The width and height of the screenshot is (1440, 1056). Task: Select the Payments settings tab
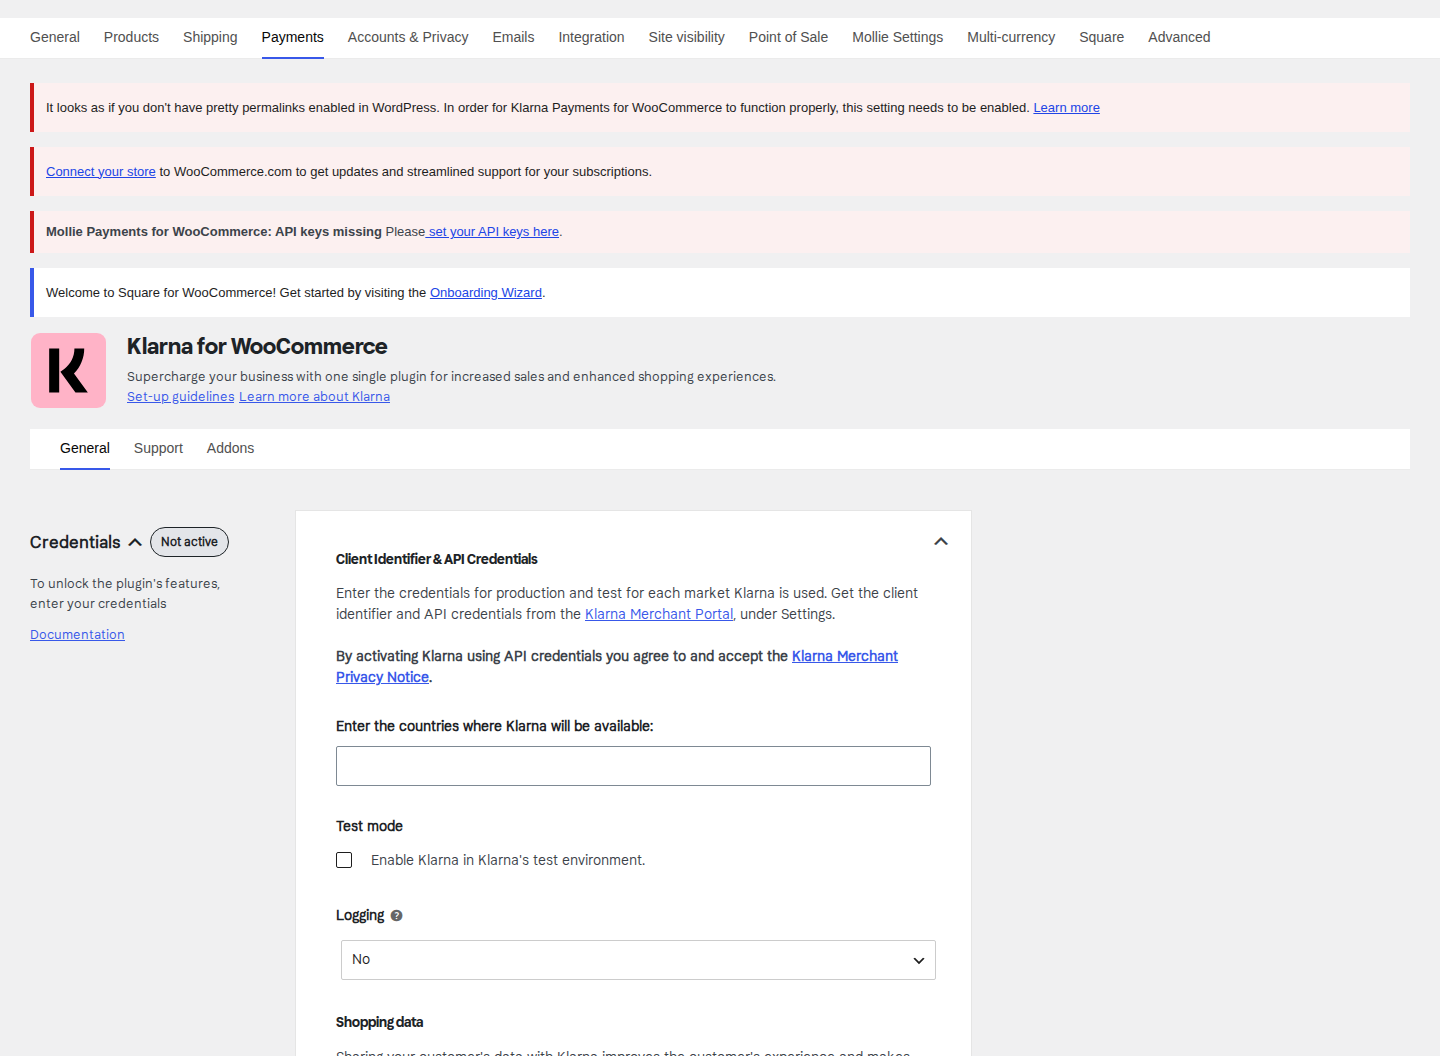pos(293,37)
